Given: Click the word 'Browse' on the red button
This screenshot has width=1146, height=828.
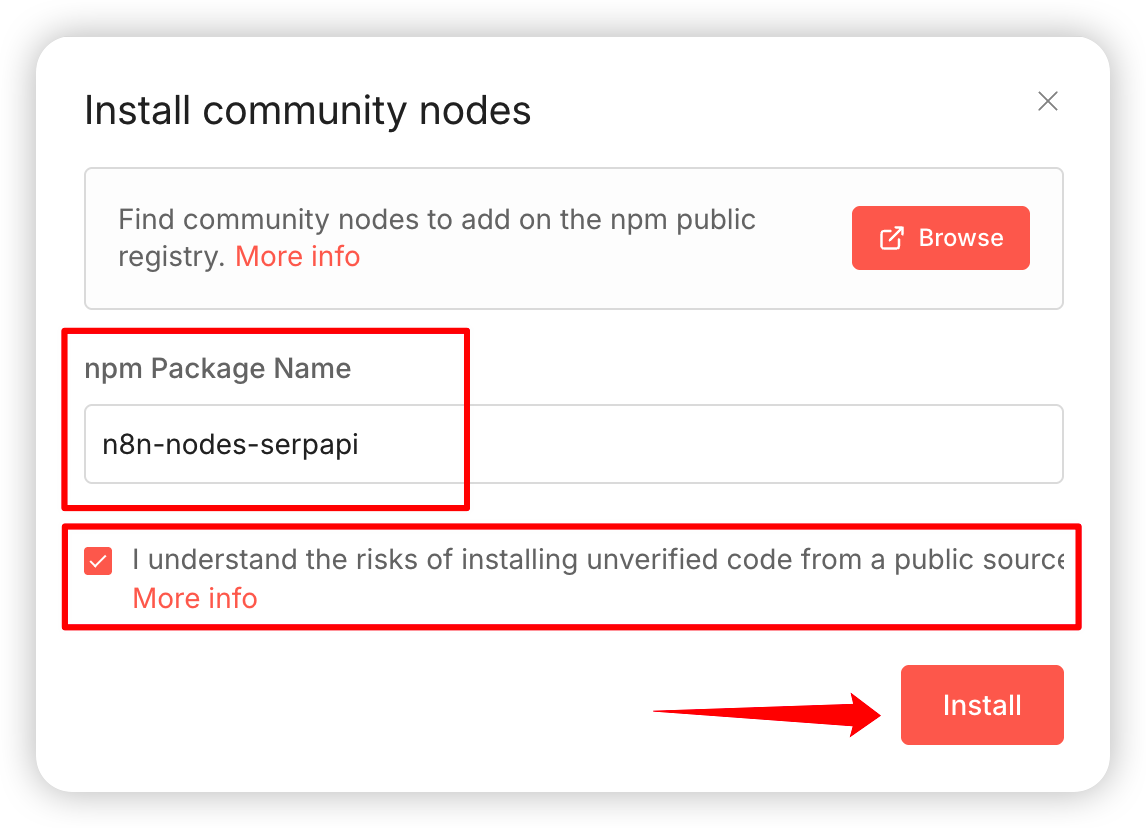Looking at the screenshot, I should coord(960,238).
